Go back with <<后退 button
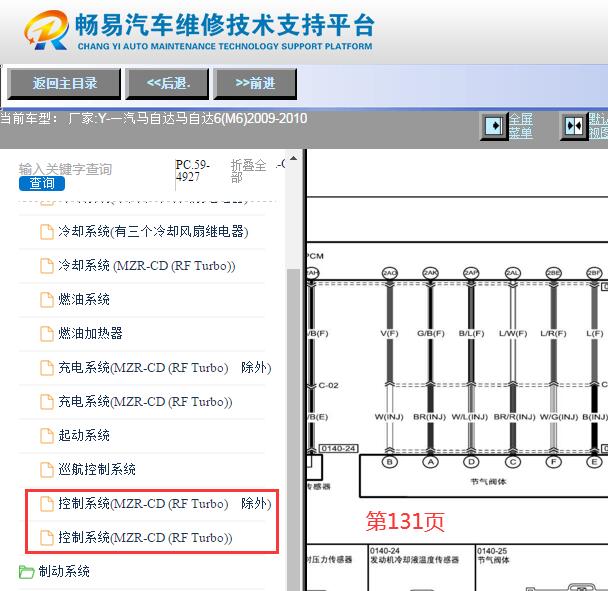 (168, 84)
